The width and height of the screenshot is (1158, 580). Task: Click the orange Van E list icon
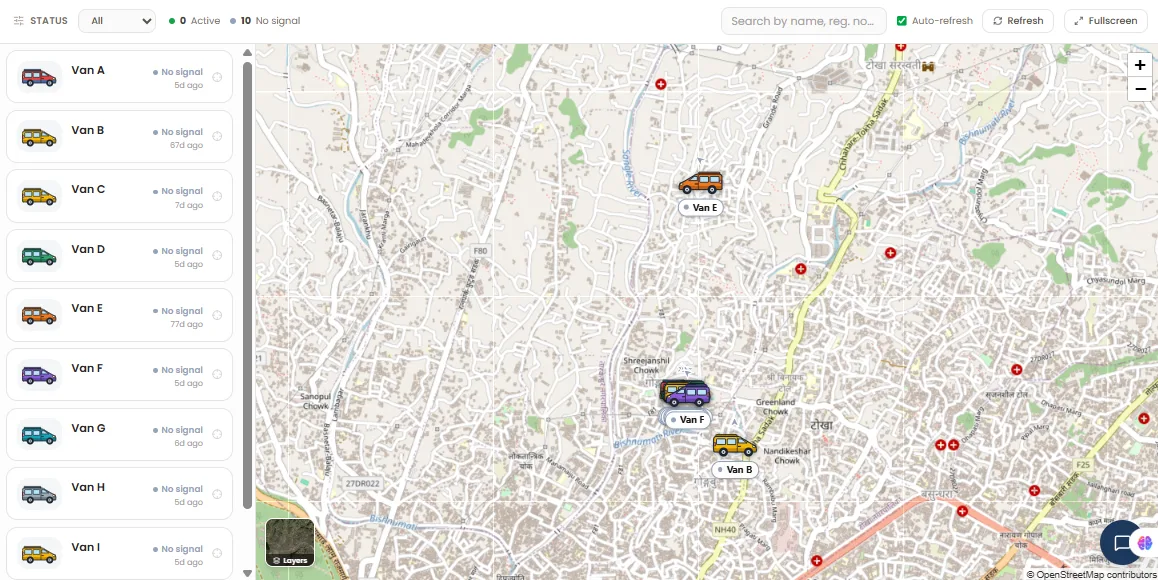[x=39, y=315]
